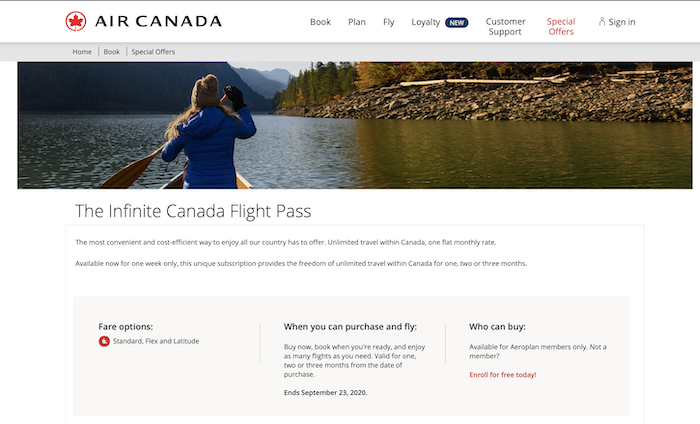This screenshot has width=700, height=424.
Task: Go to the Special Offers breadcrumb
Action: pyautogui.click(x=153, y=52)
